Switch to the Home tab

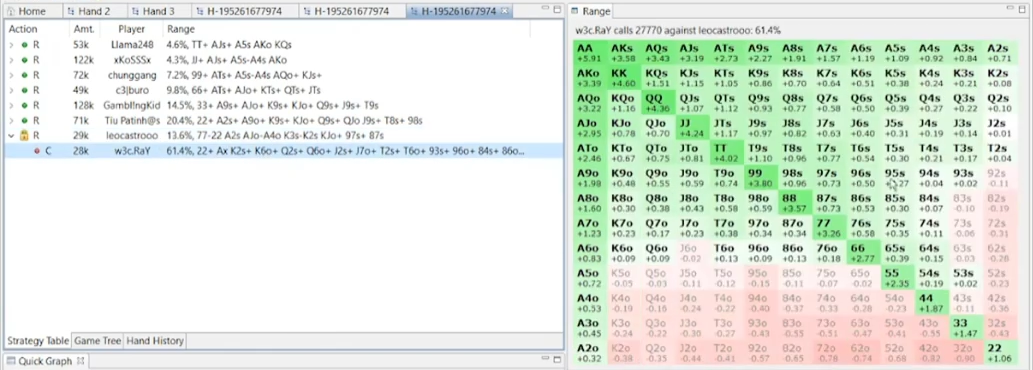pos(26,11)
